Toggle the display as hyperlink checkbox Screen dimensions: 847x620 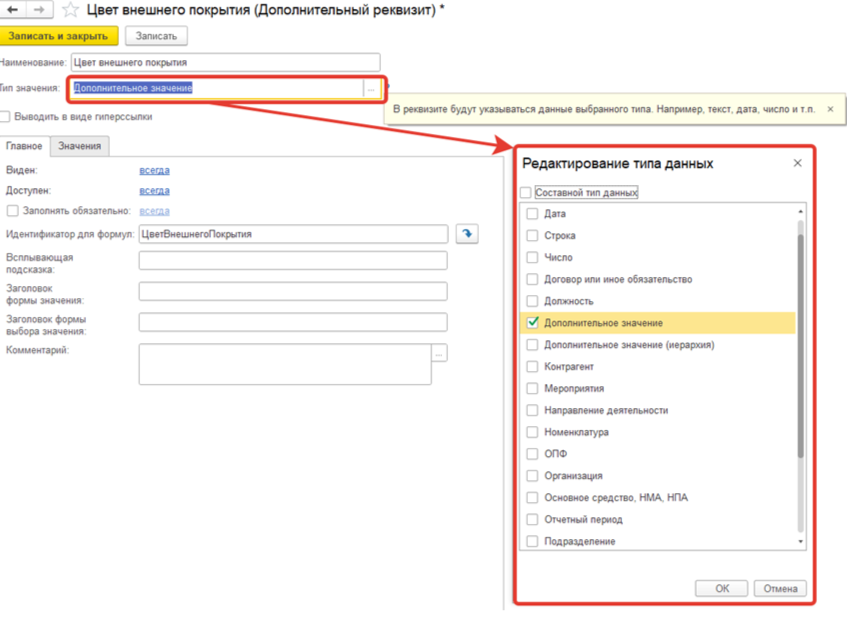coord(5,117)
